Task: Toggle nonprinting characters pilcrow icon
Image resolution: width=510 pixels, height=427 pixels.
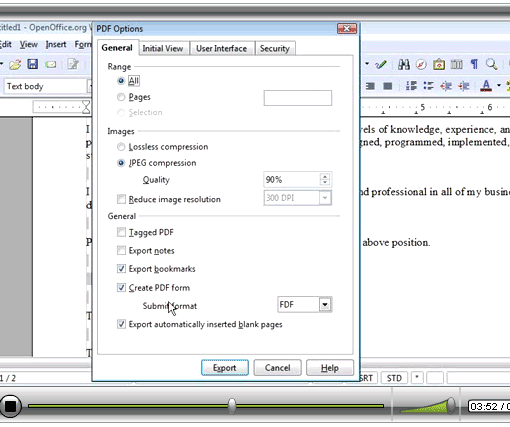Action: (474, 64)
